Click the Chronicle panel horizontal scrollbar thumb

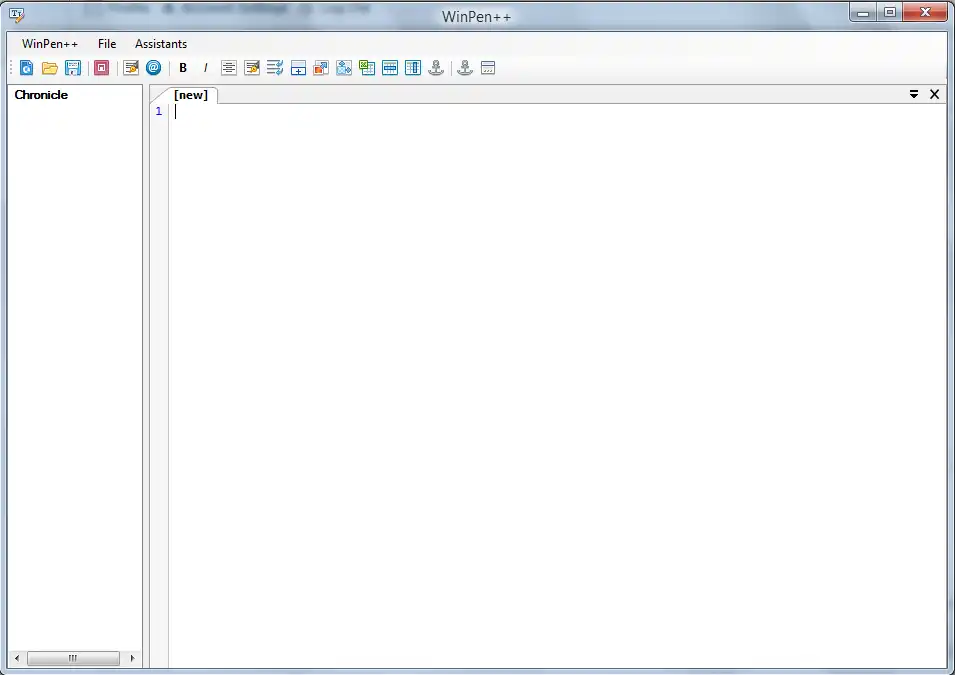pos(73,658)
